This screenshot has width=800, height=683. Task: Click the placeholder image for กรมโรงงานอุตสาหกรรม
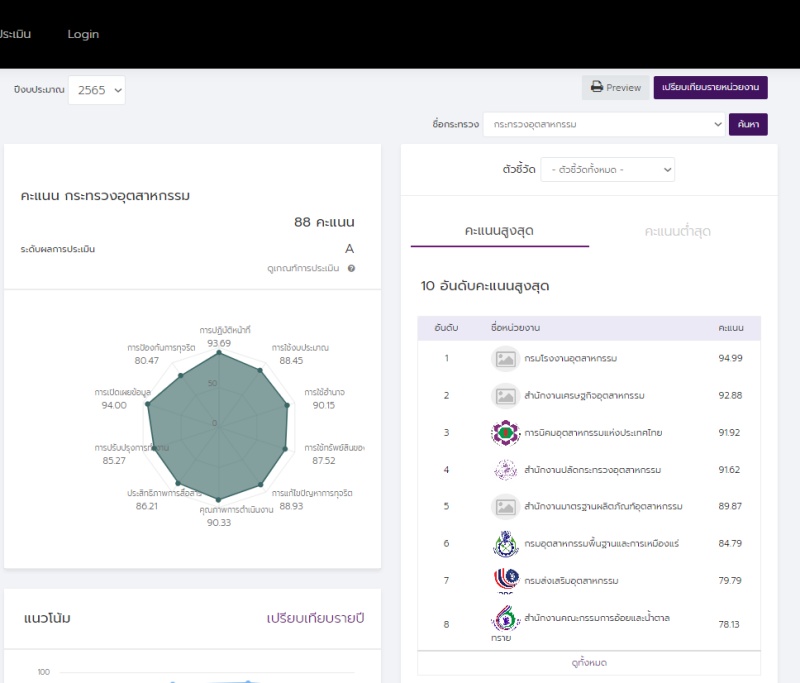click(506, 359)
